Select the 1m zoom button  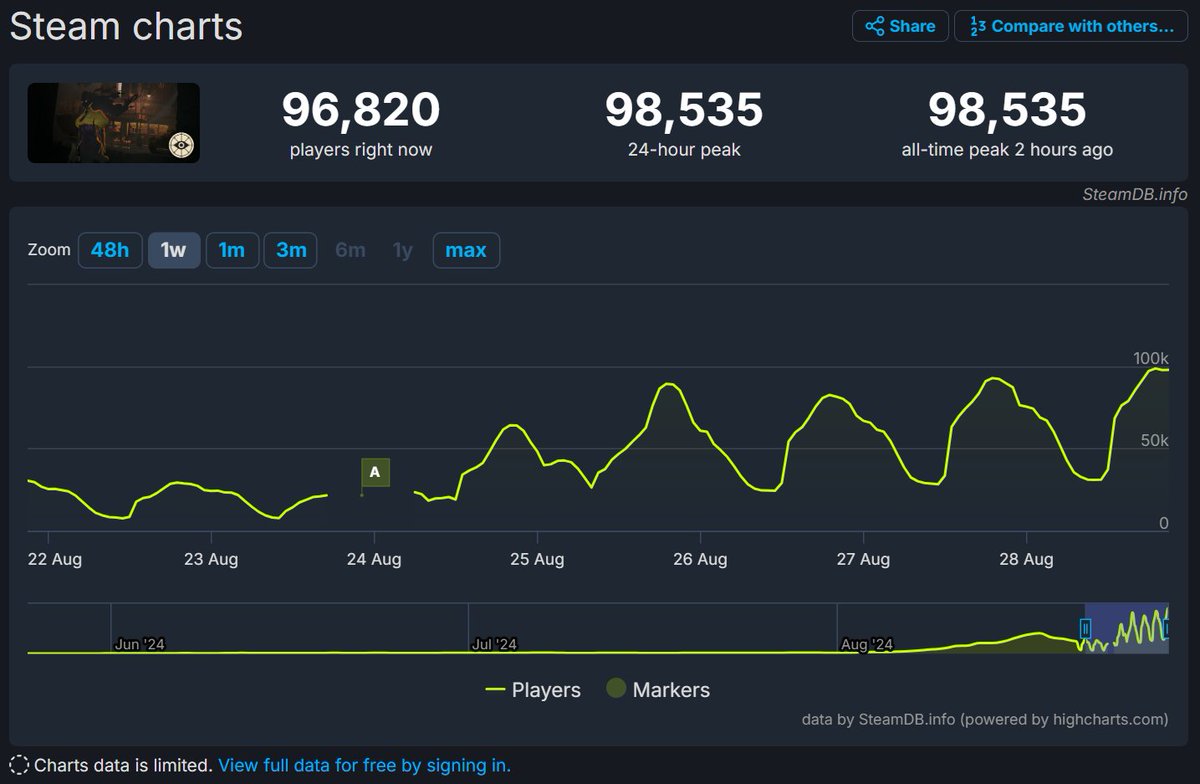coord(232,250)
